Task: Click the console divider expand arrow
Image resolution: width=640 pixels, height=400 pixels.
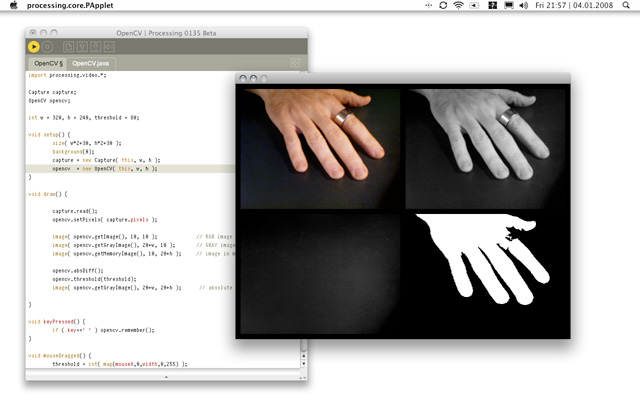Action: 166,377
